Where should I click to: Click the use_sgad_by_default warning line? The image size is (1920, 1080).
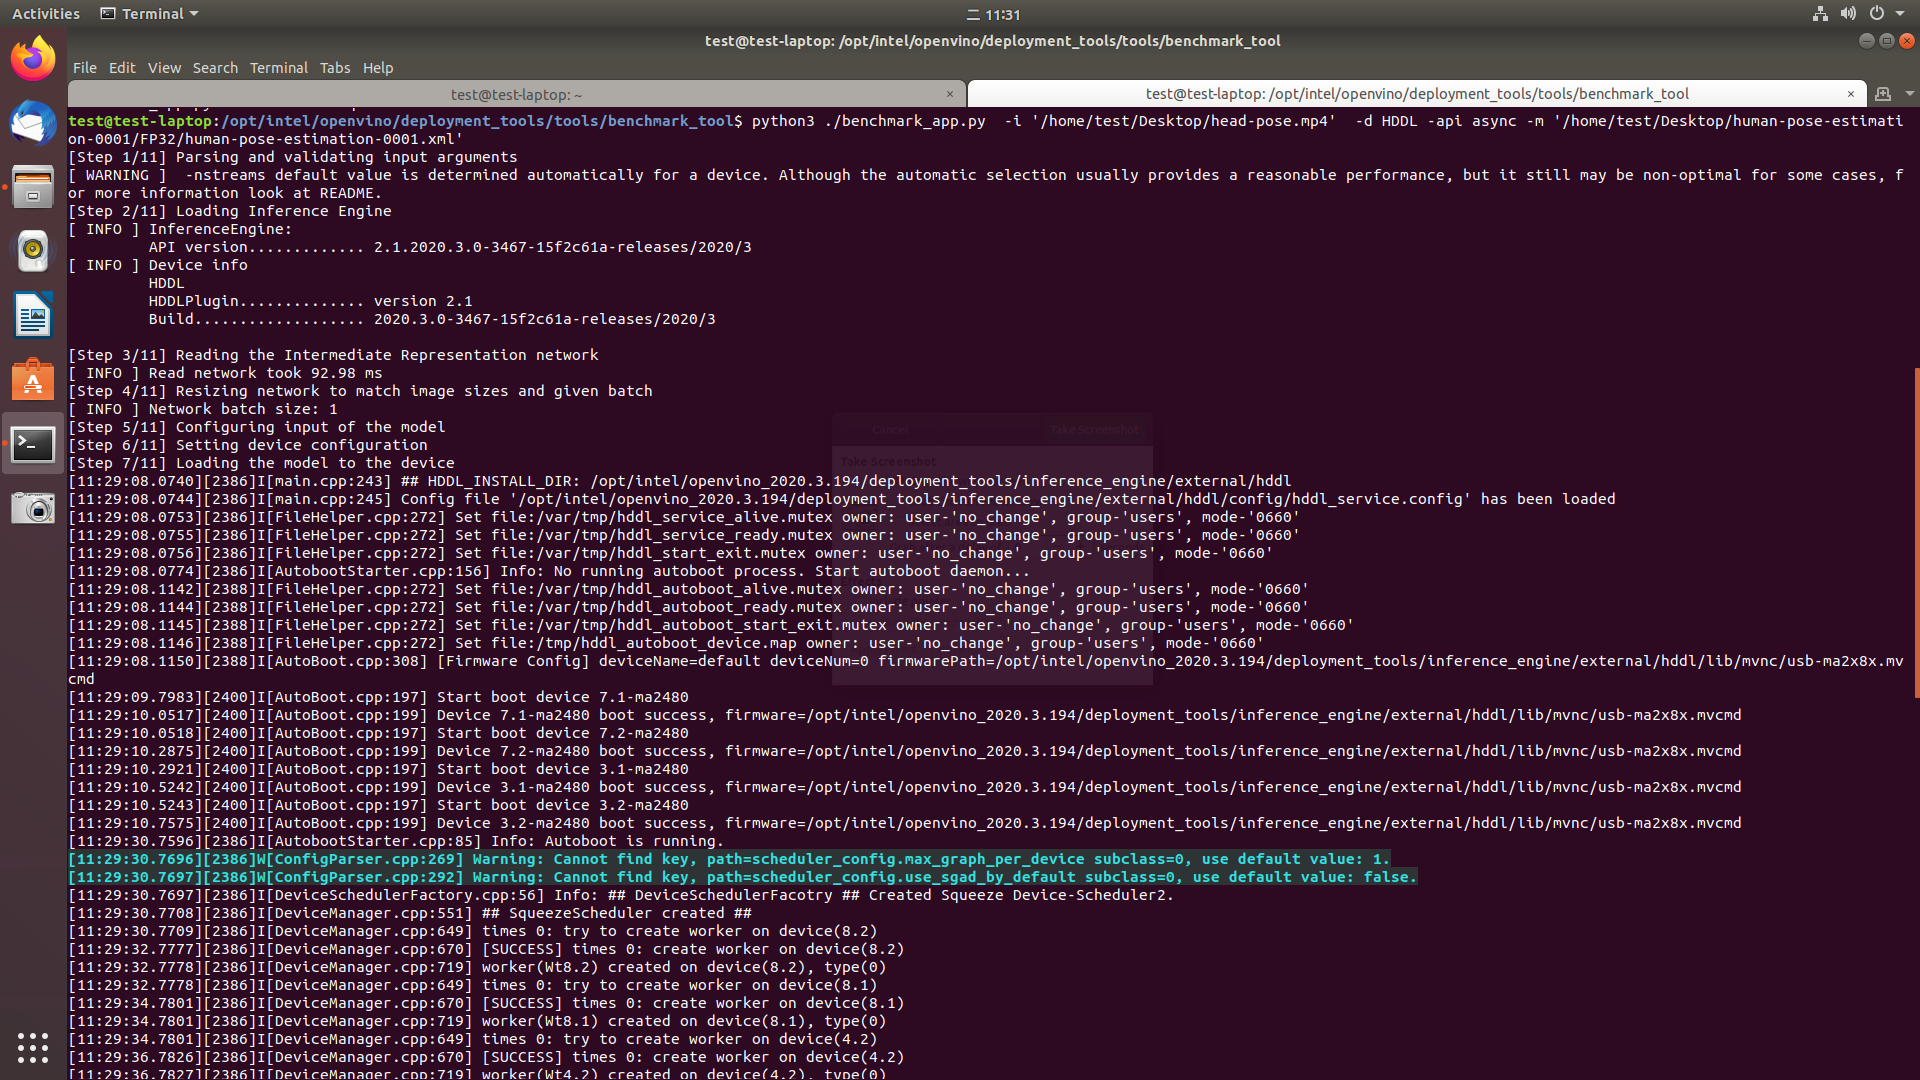(x=743, y=877)
